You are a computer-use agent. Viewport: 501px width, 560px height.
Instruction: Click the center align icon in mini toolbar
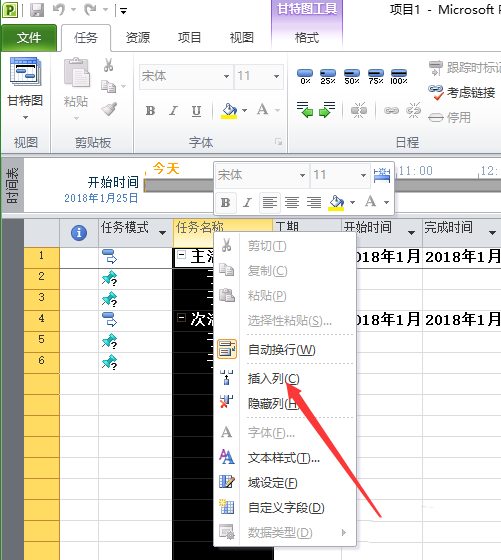pos(292,202)
